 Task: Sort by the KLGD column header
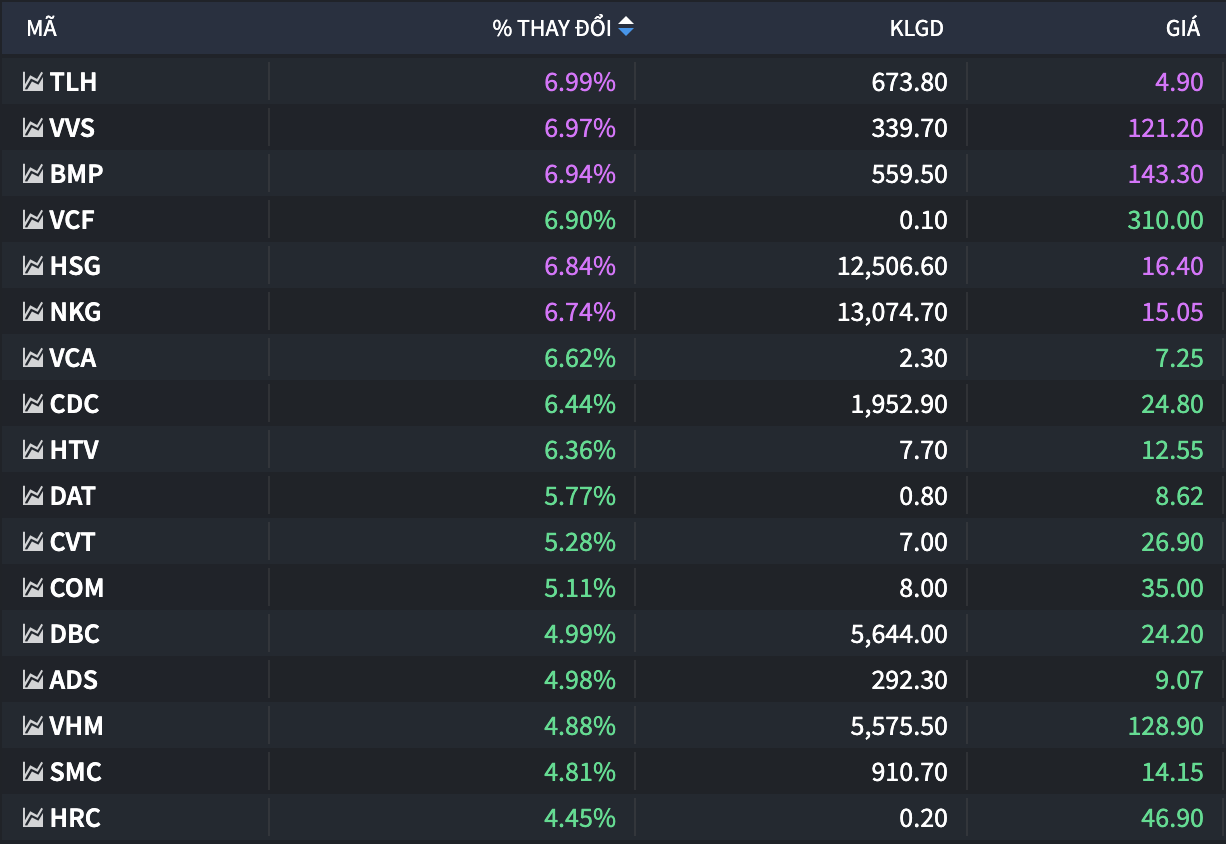(916, 28)
